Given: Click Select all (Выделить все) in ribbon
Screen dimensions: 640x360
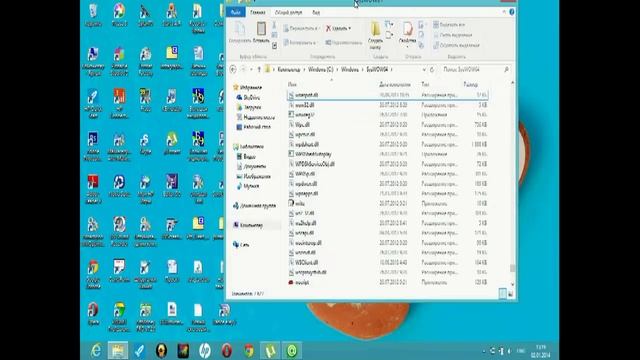Looking at the screenshot, I should pyautogui.click(x=449, y=25).
